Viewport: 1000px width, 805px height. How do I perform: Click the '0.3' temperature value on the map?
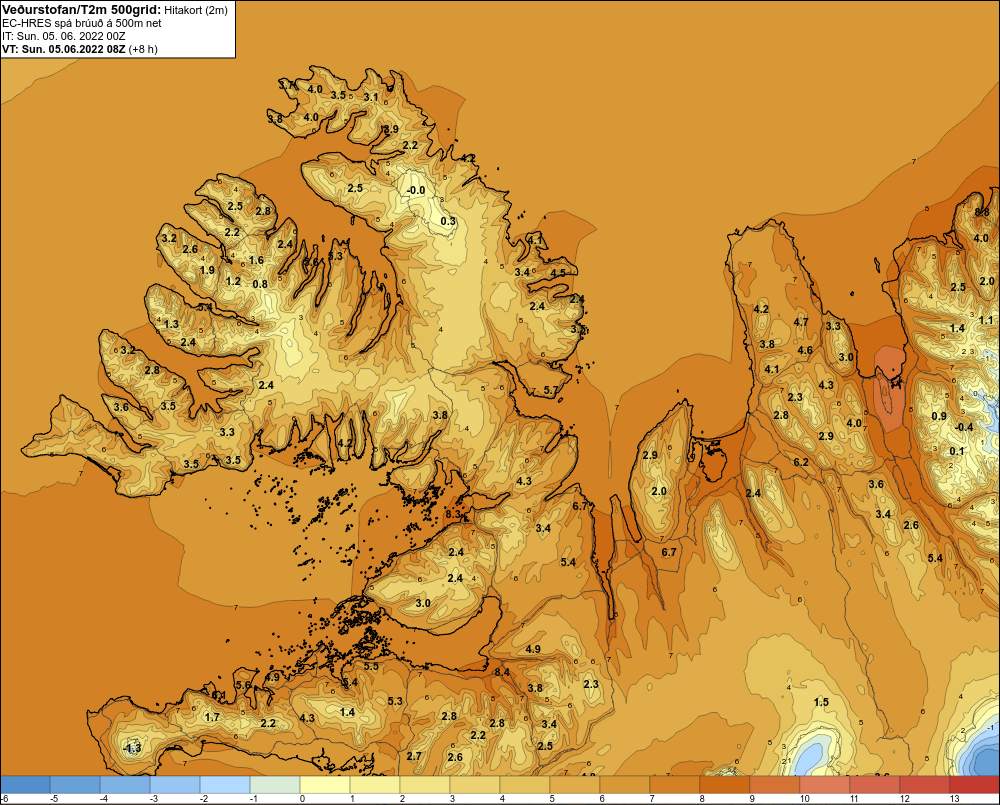coord(448,221)
